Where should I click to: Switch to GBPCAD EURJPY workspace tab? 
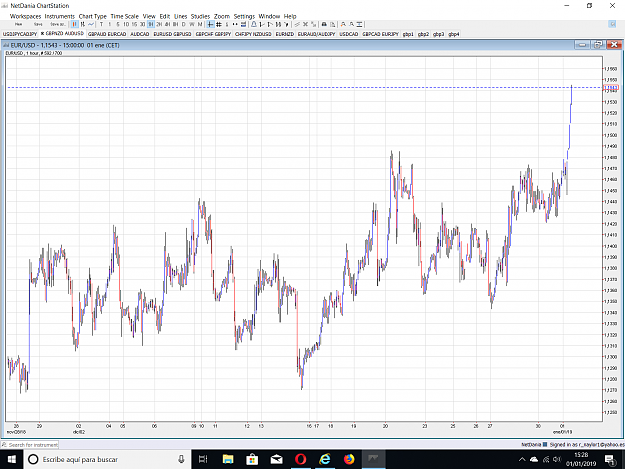pos(380,34)
